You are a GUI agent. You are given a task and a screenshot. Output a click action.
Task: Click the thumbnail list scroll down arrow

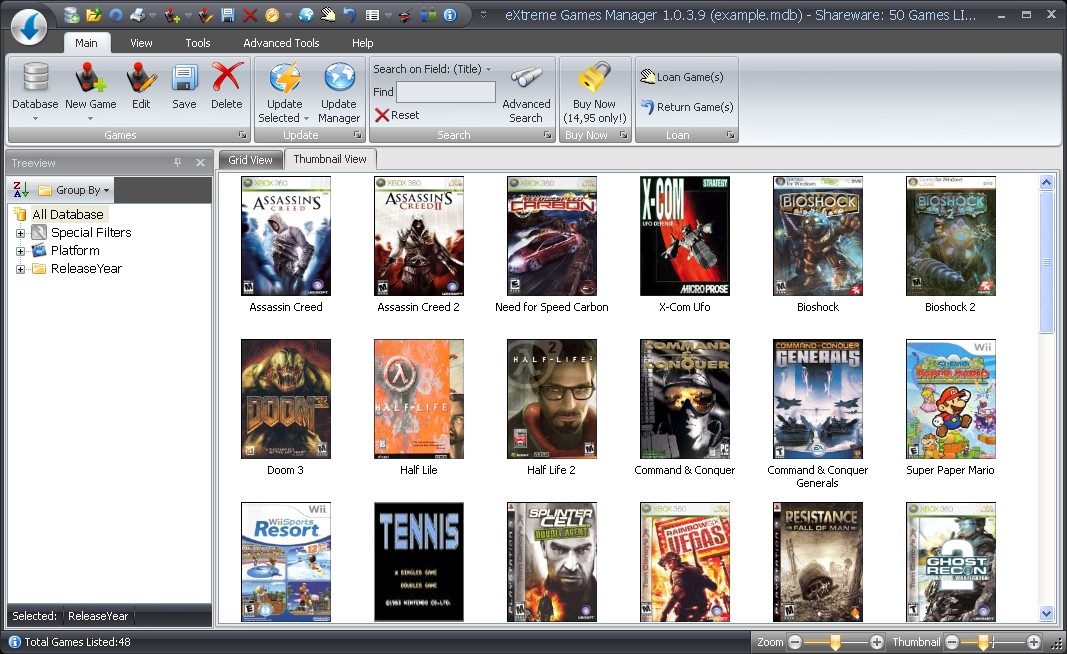click(x=1046, y=613)
